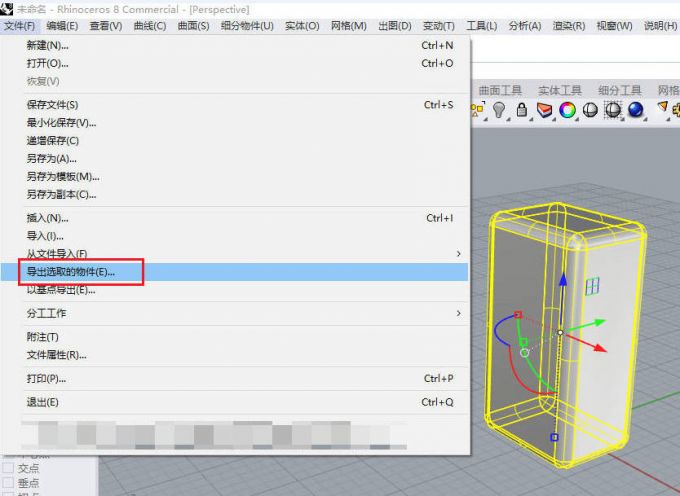
Task: Choose 递增保存(C) menu entry
Action: (234, 141)
